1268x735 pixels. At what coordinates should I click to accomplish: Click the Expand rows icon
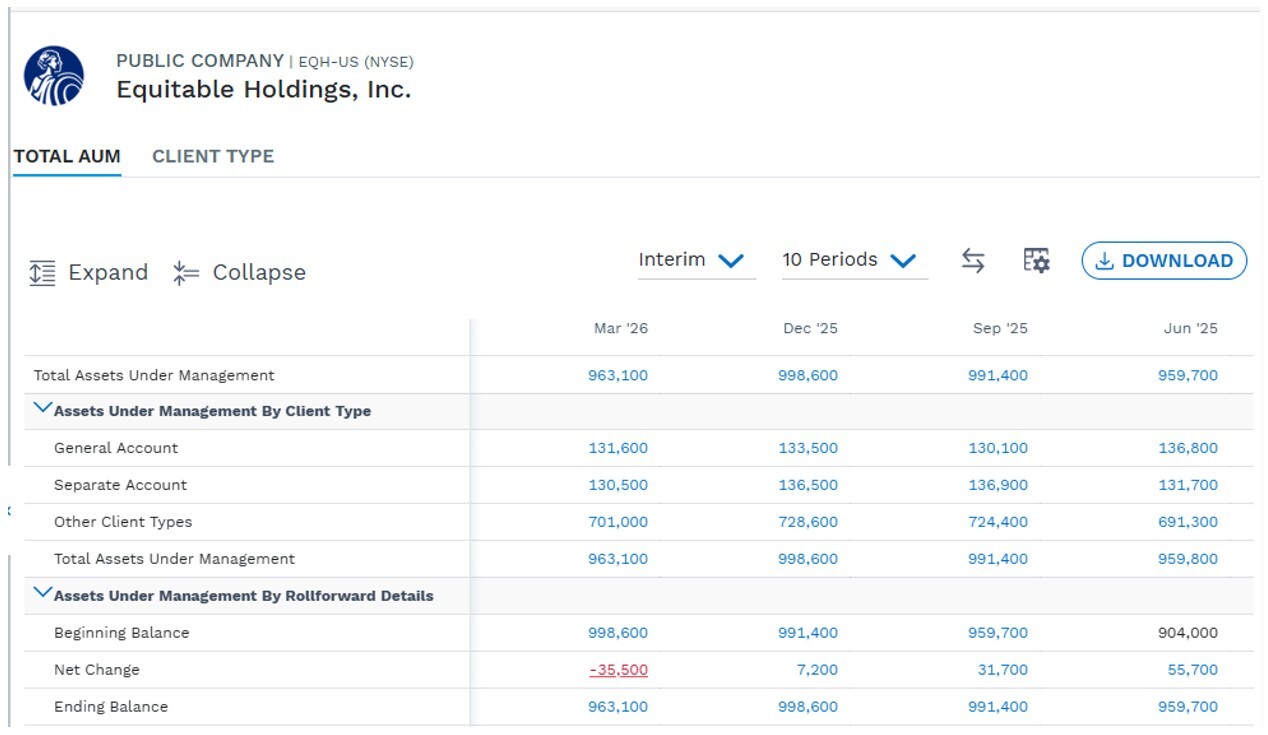point(42,273)
